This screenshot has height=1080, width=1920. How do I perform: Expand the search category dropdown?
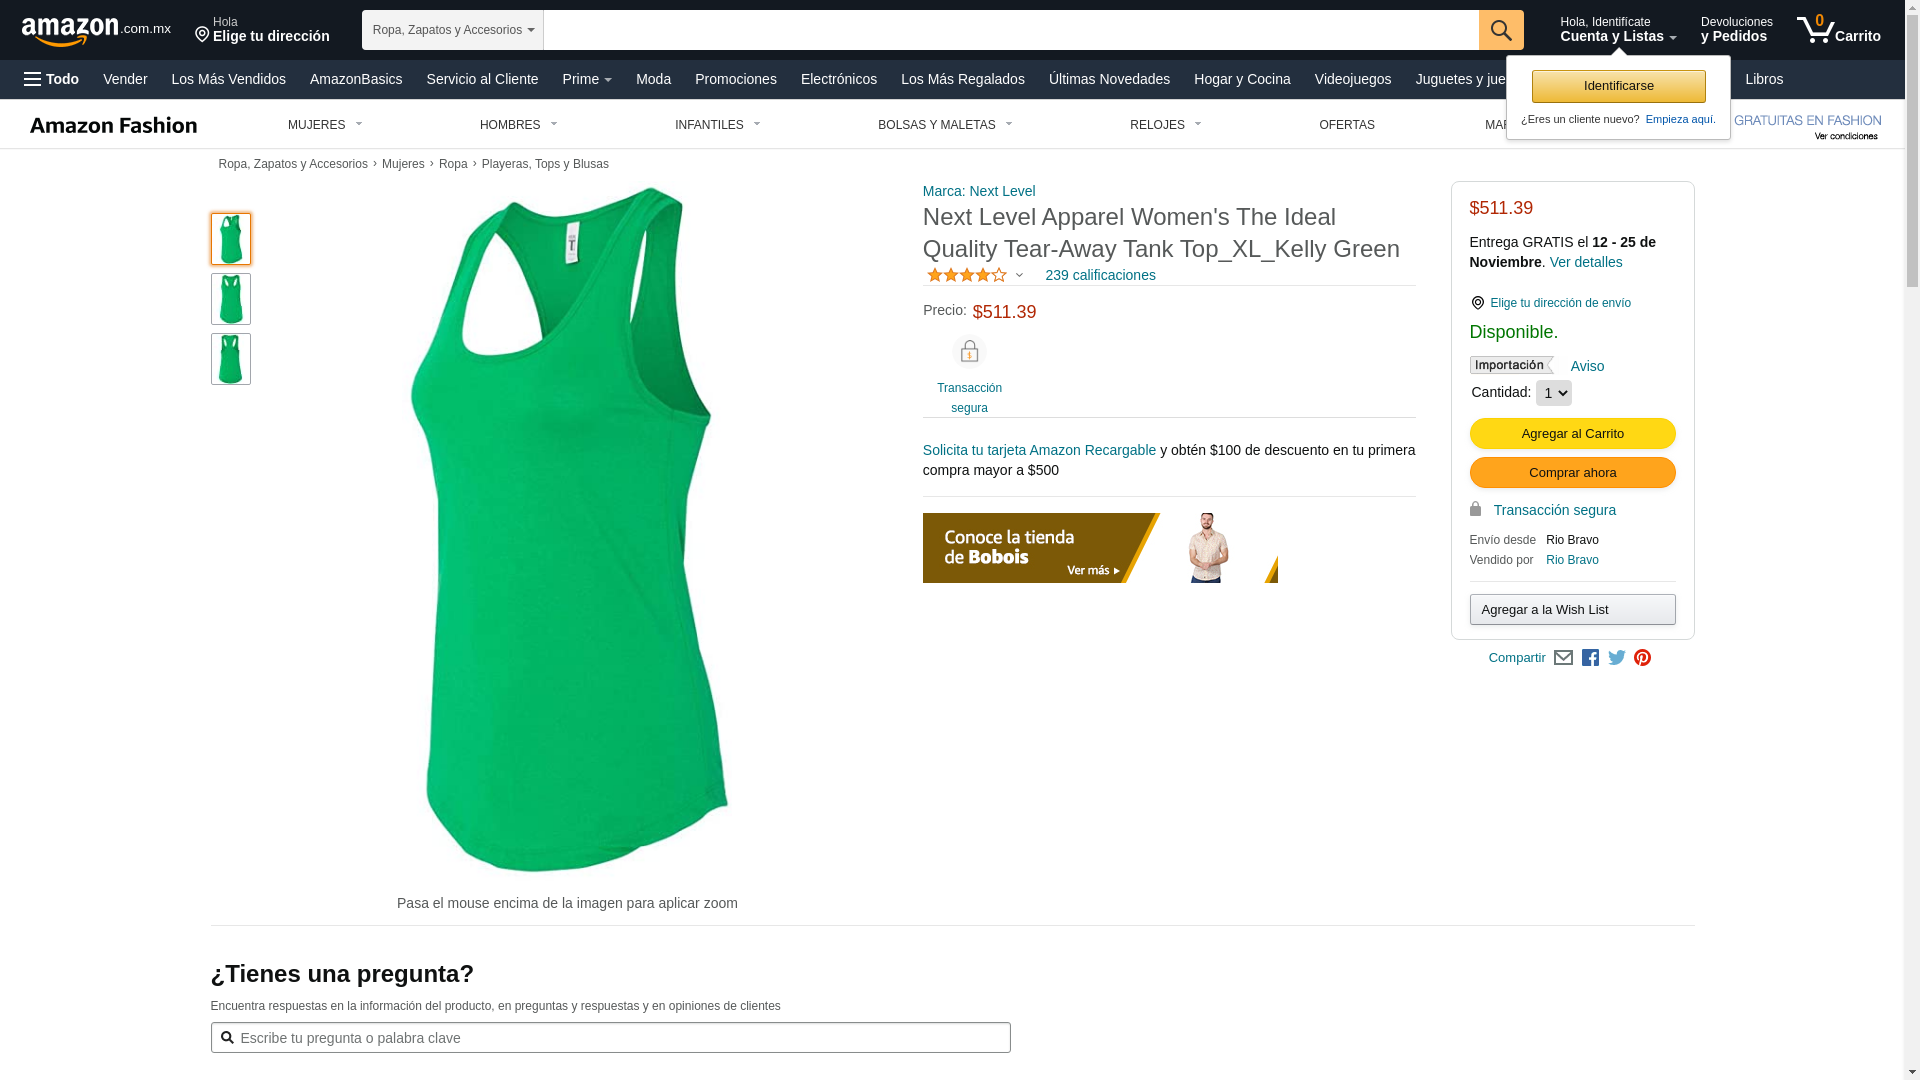click(453, 30)
